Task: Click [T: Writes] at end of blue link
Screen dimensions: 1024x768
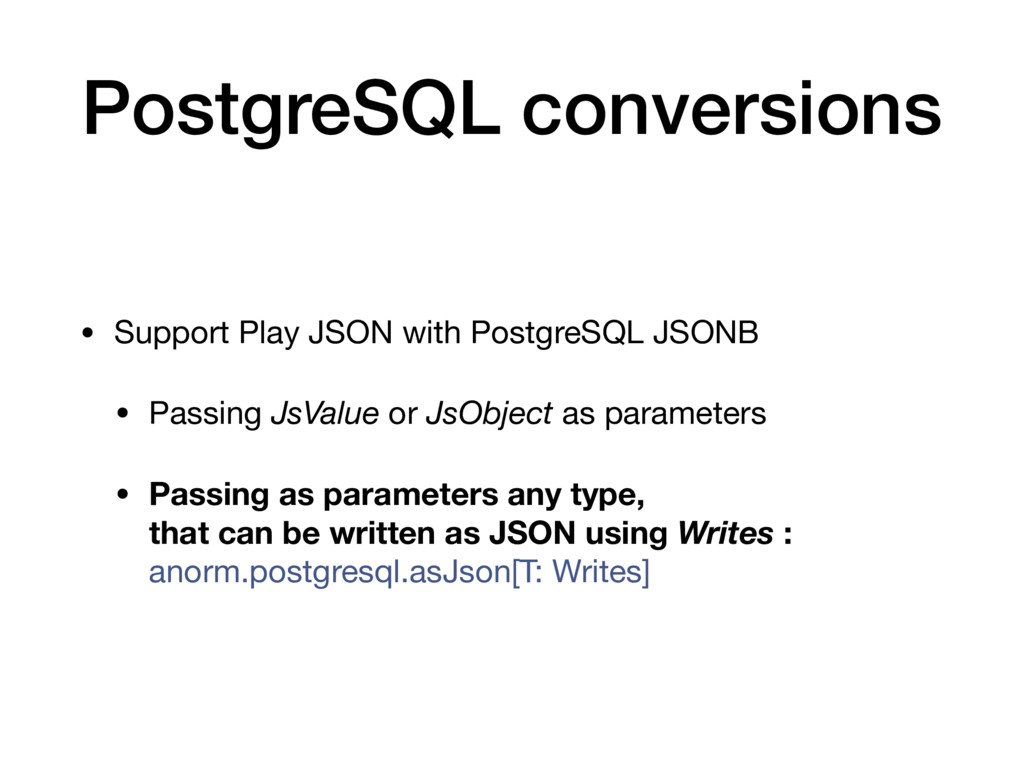Action: [581, 572]
